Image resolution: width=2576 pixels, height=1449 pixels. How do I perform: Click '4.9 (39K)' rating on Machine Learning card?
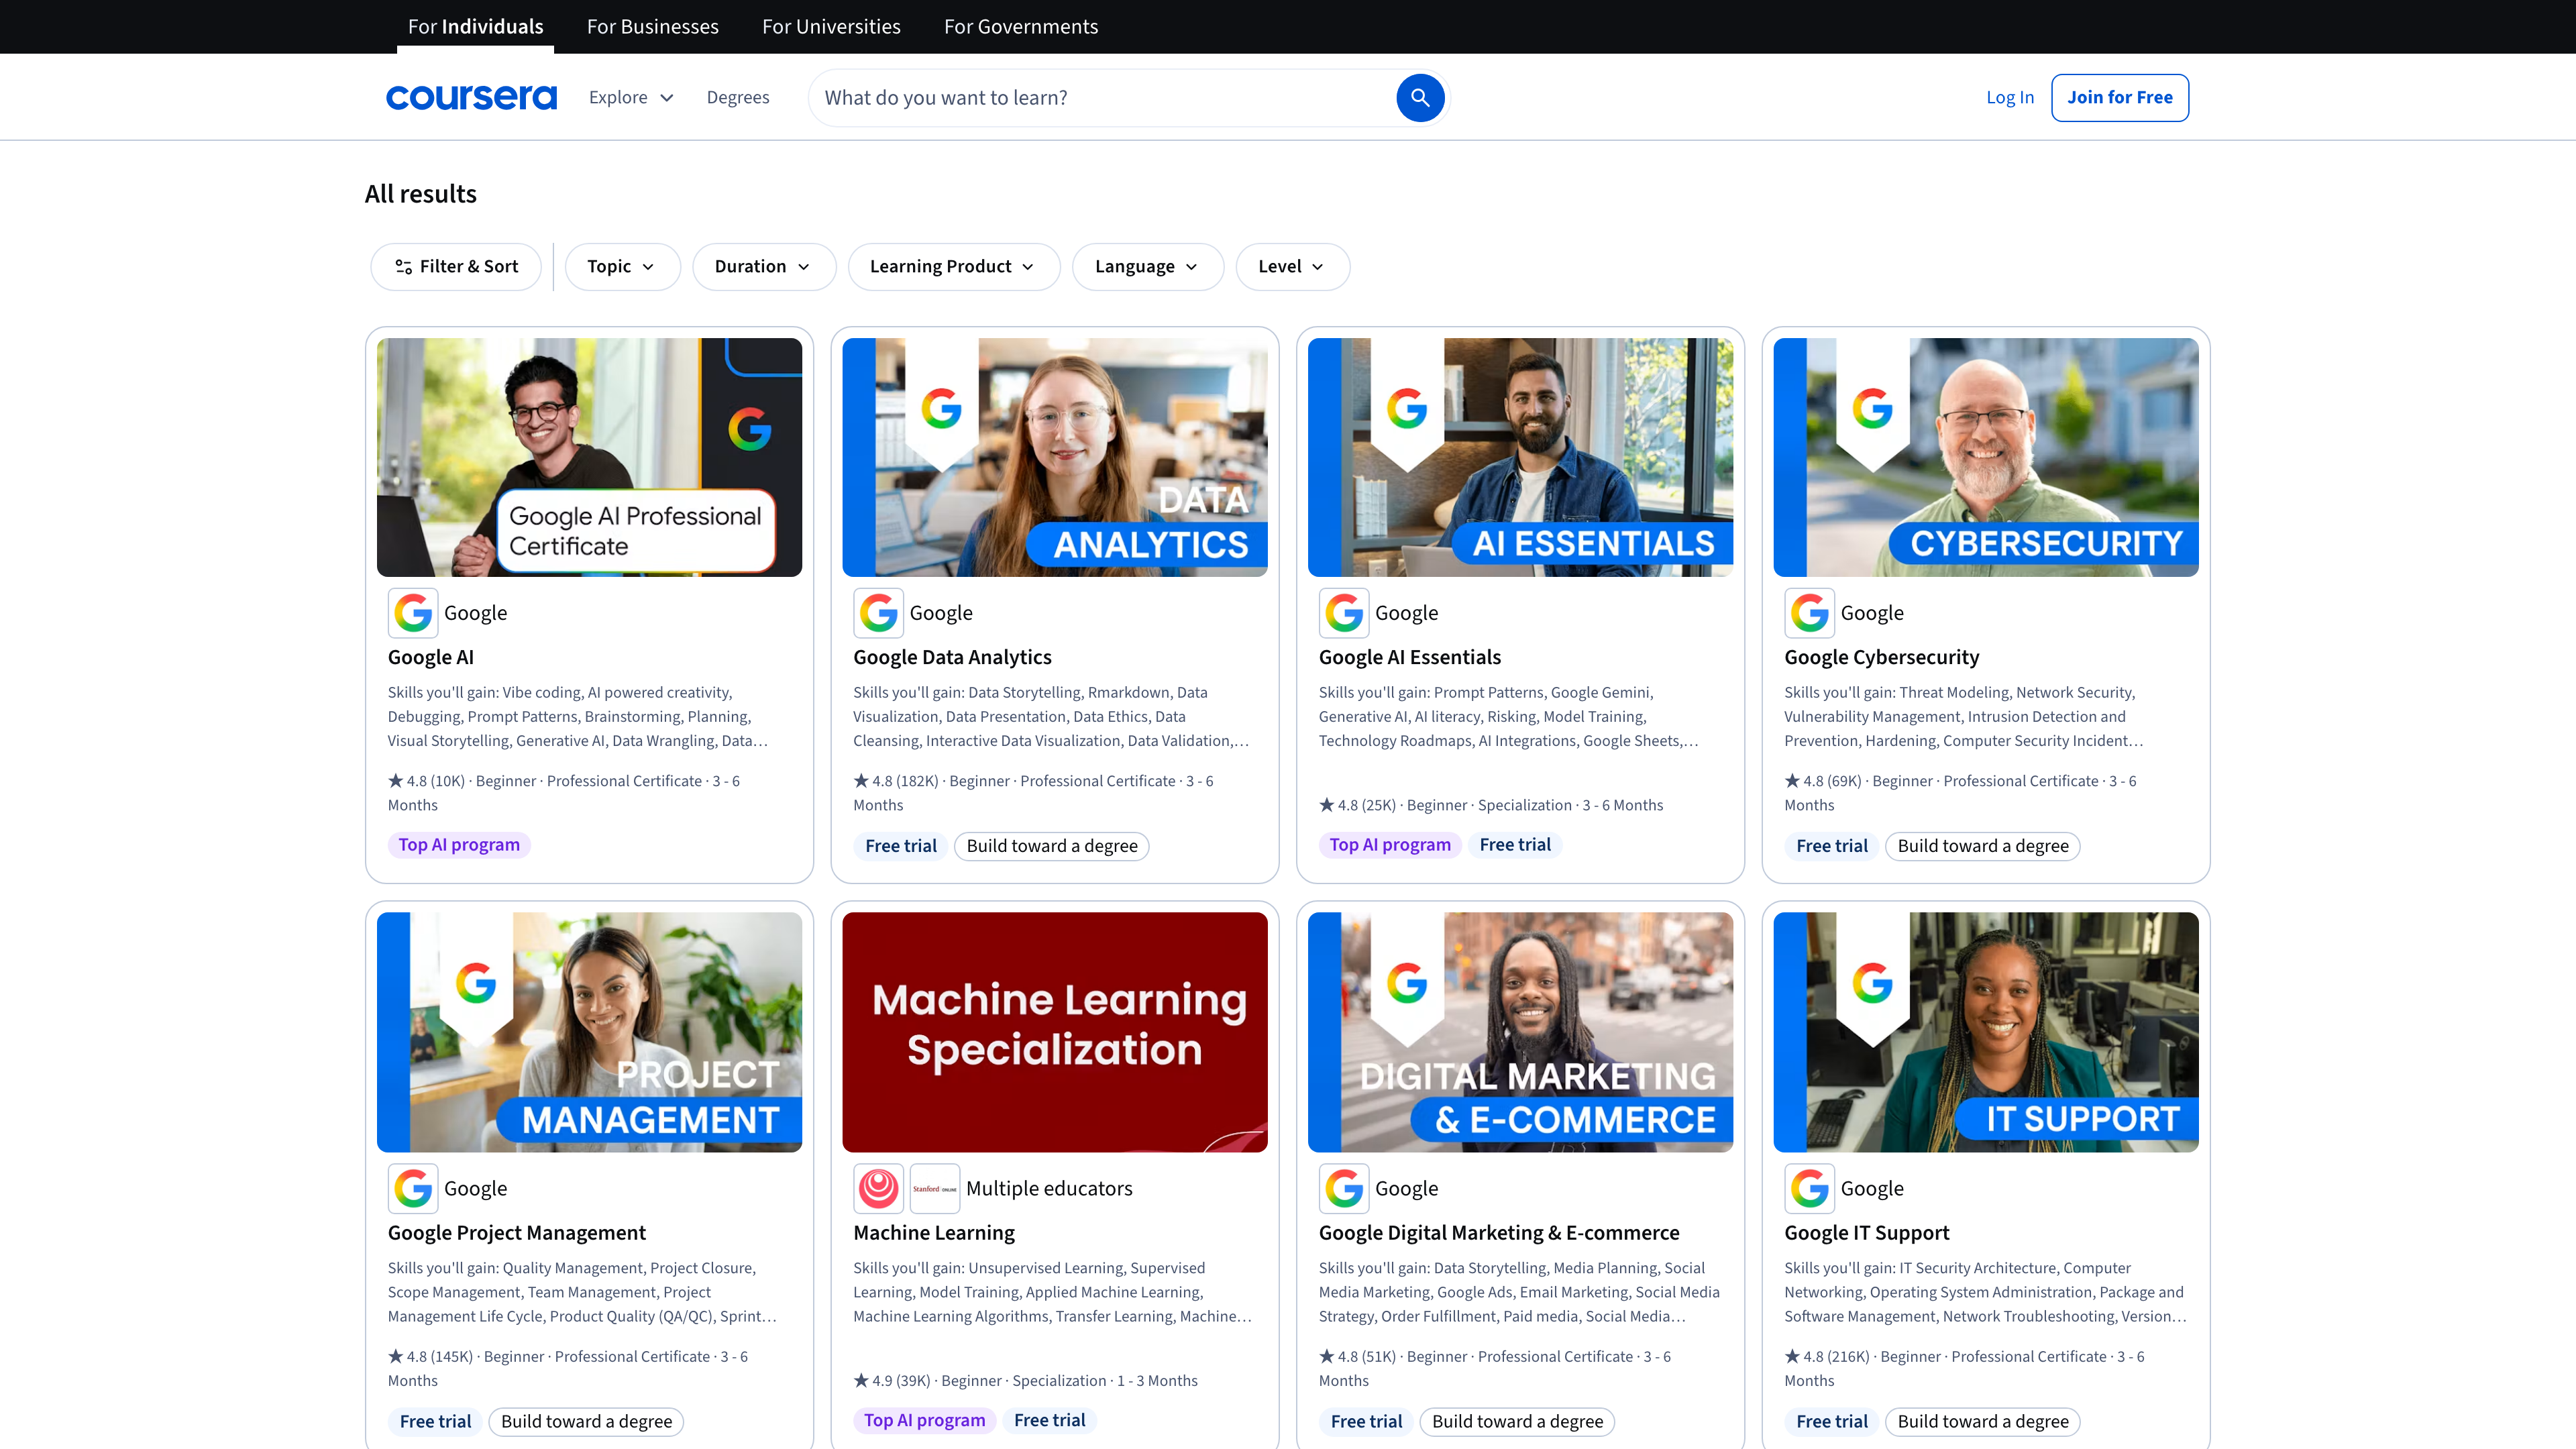pos(892,1381)
